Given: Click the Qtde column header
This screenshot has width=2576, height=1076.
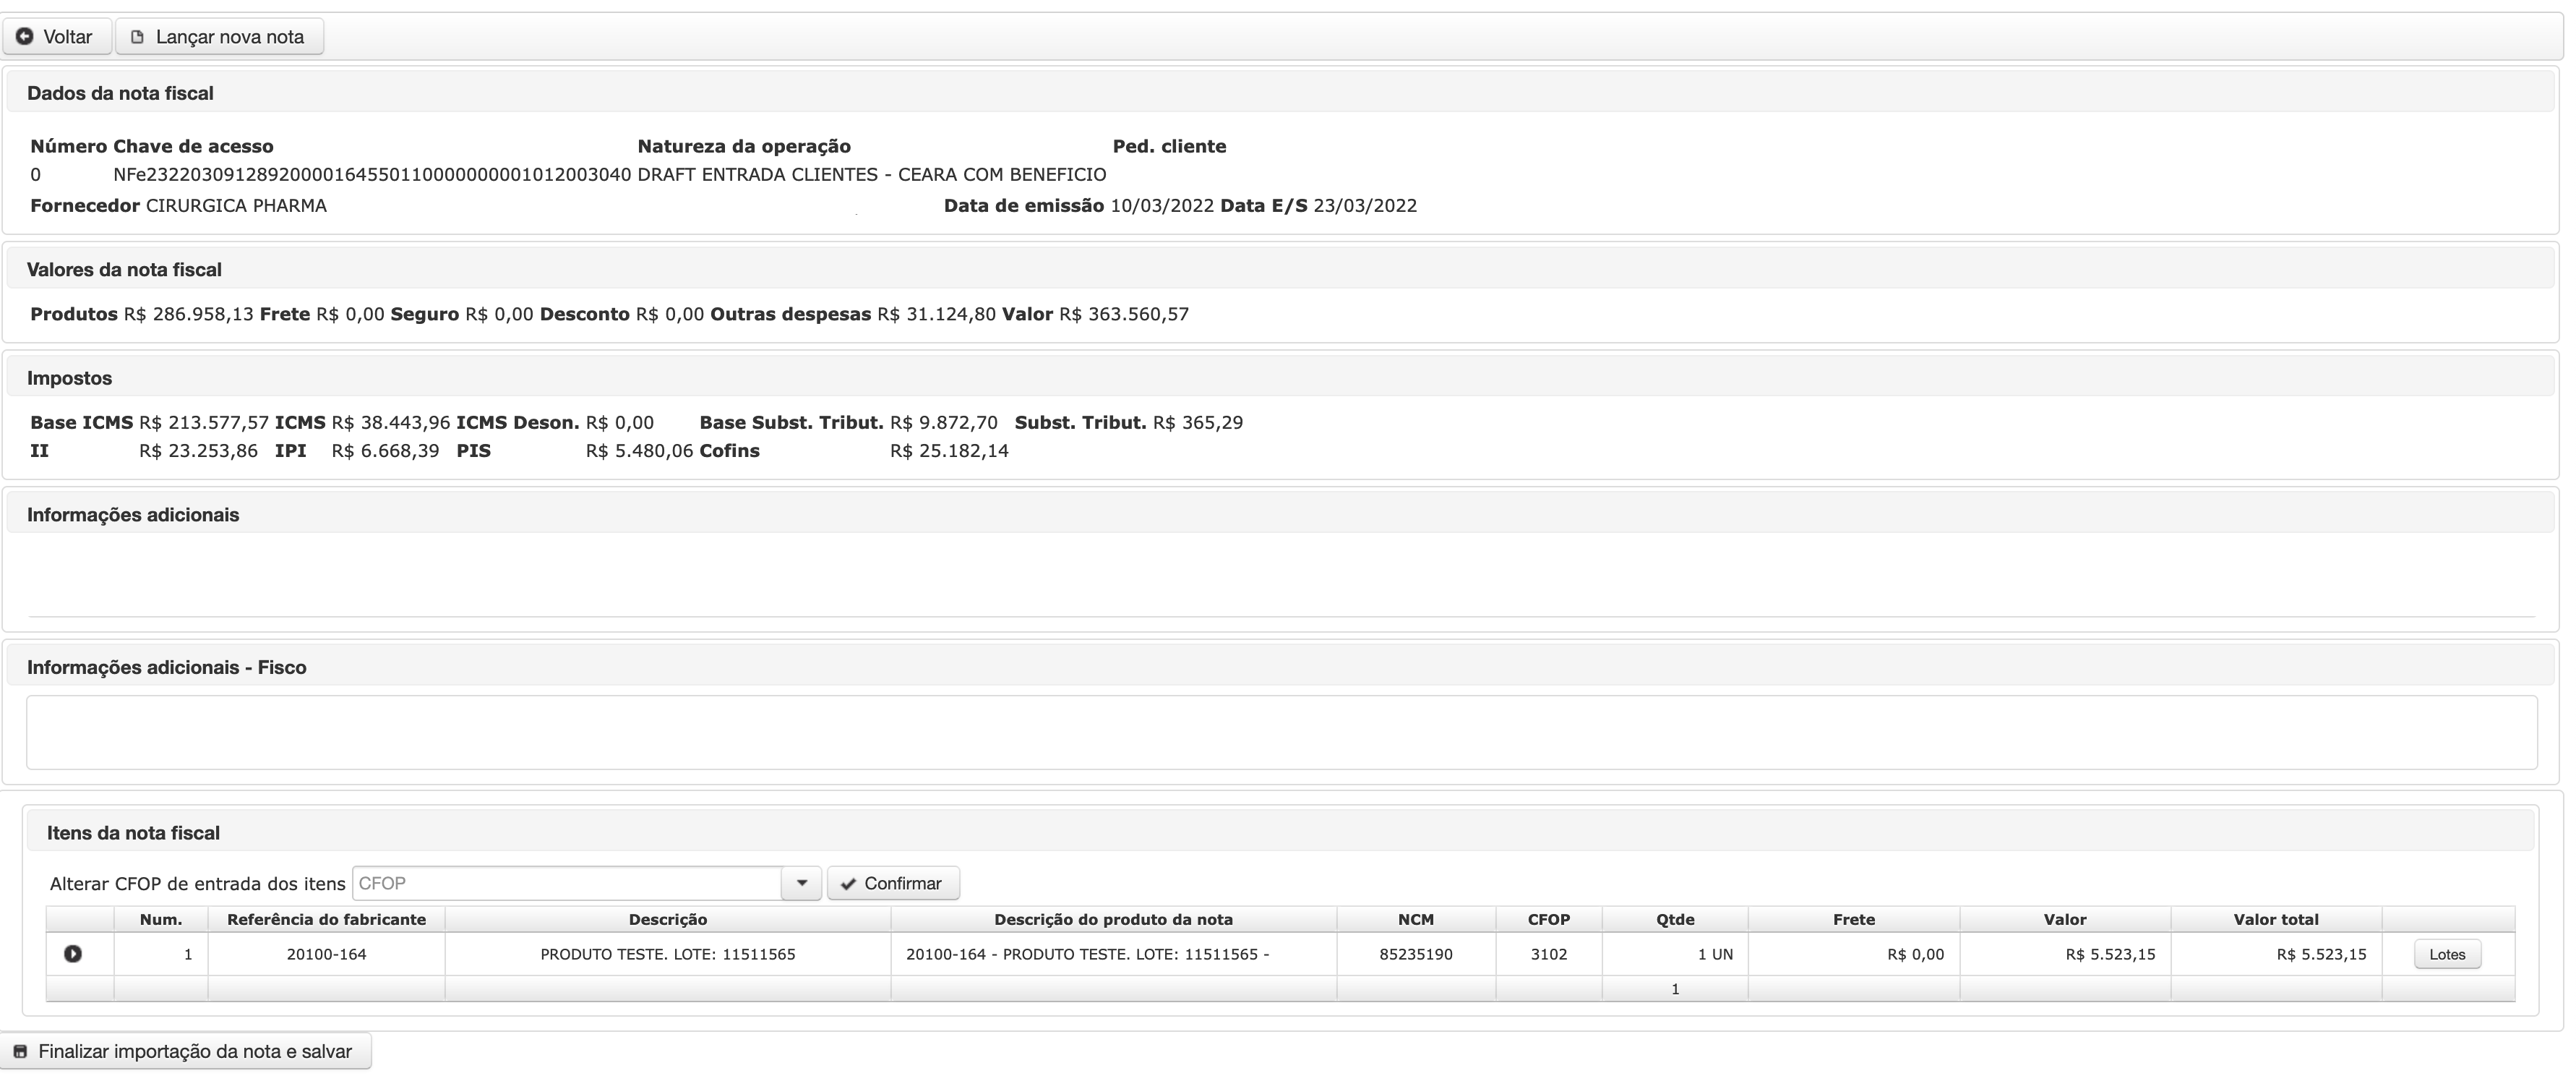Looking at the screenshot, I should click(1675, 919).
